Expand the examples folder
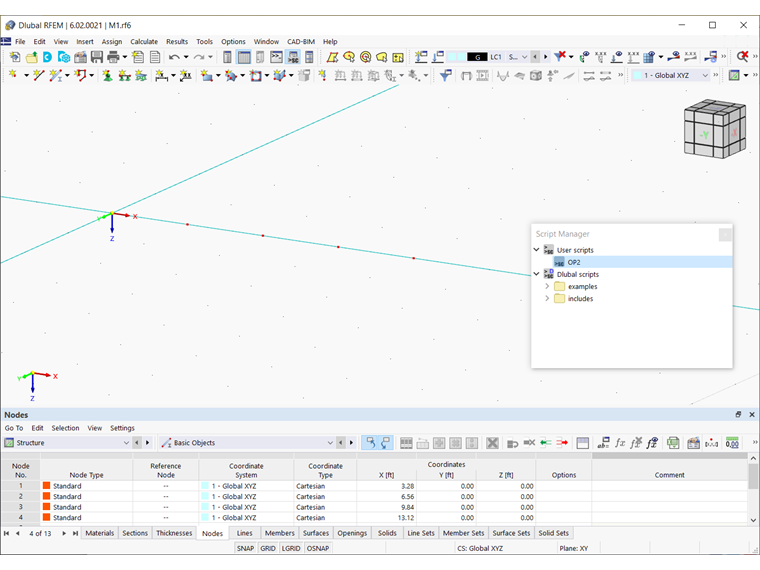This screenshot has width=760, height=570. pyautogui.click(x=547, y=286)
